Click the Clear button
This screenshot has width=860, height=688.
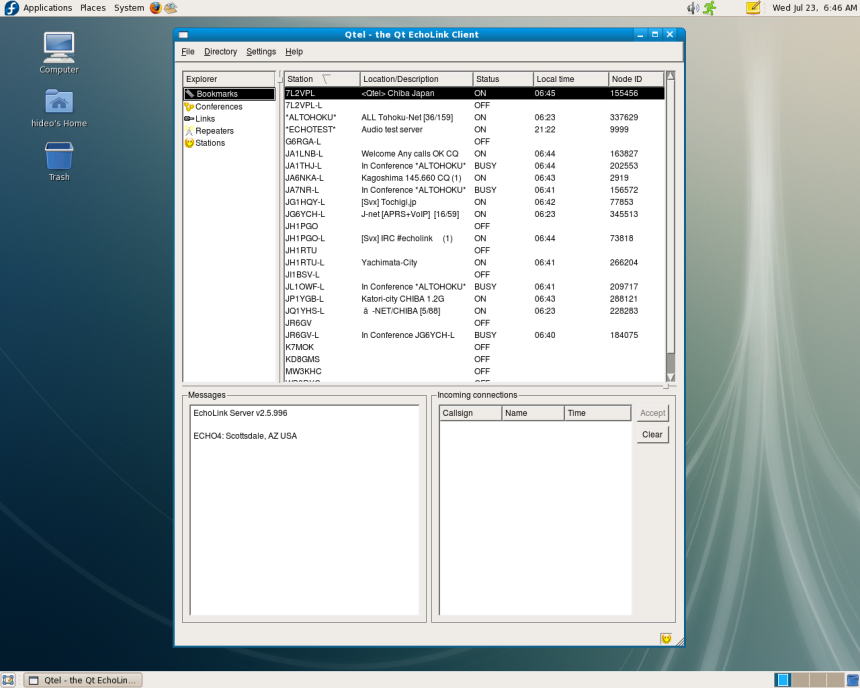coord(653,435)
